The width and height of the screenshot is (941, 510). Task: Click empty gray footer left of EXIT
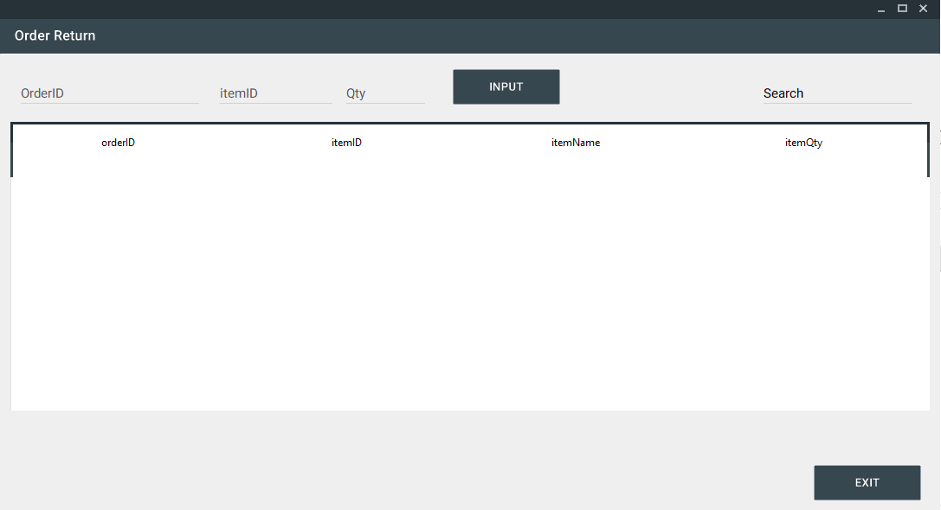tap(400, 470)
